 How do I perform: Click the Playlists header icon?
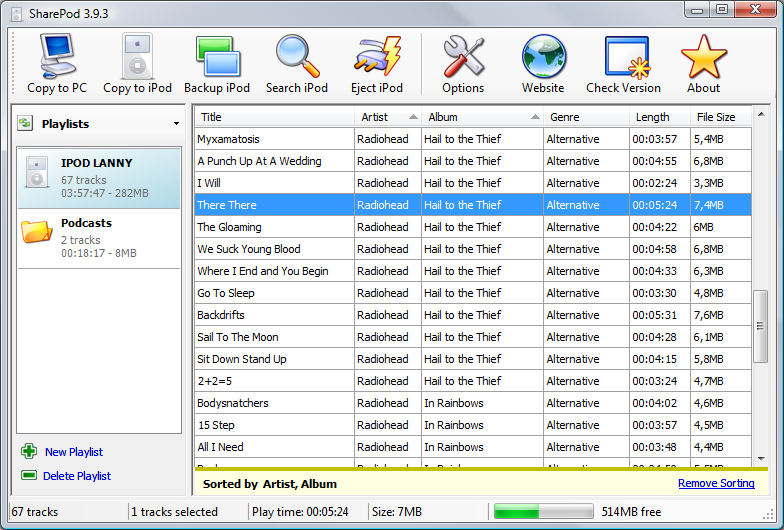tap(25, 123)
